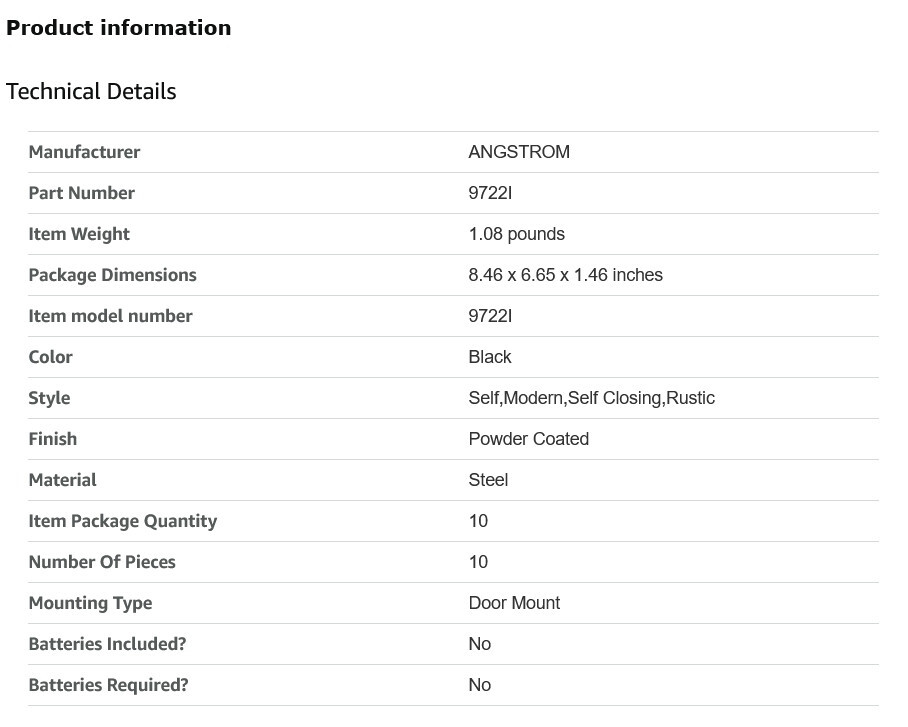Click the Technical Details heading
The width and height of the screenshot is (908, 727).
(x=91, y=92)
